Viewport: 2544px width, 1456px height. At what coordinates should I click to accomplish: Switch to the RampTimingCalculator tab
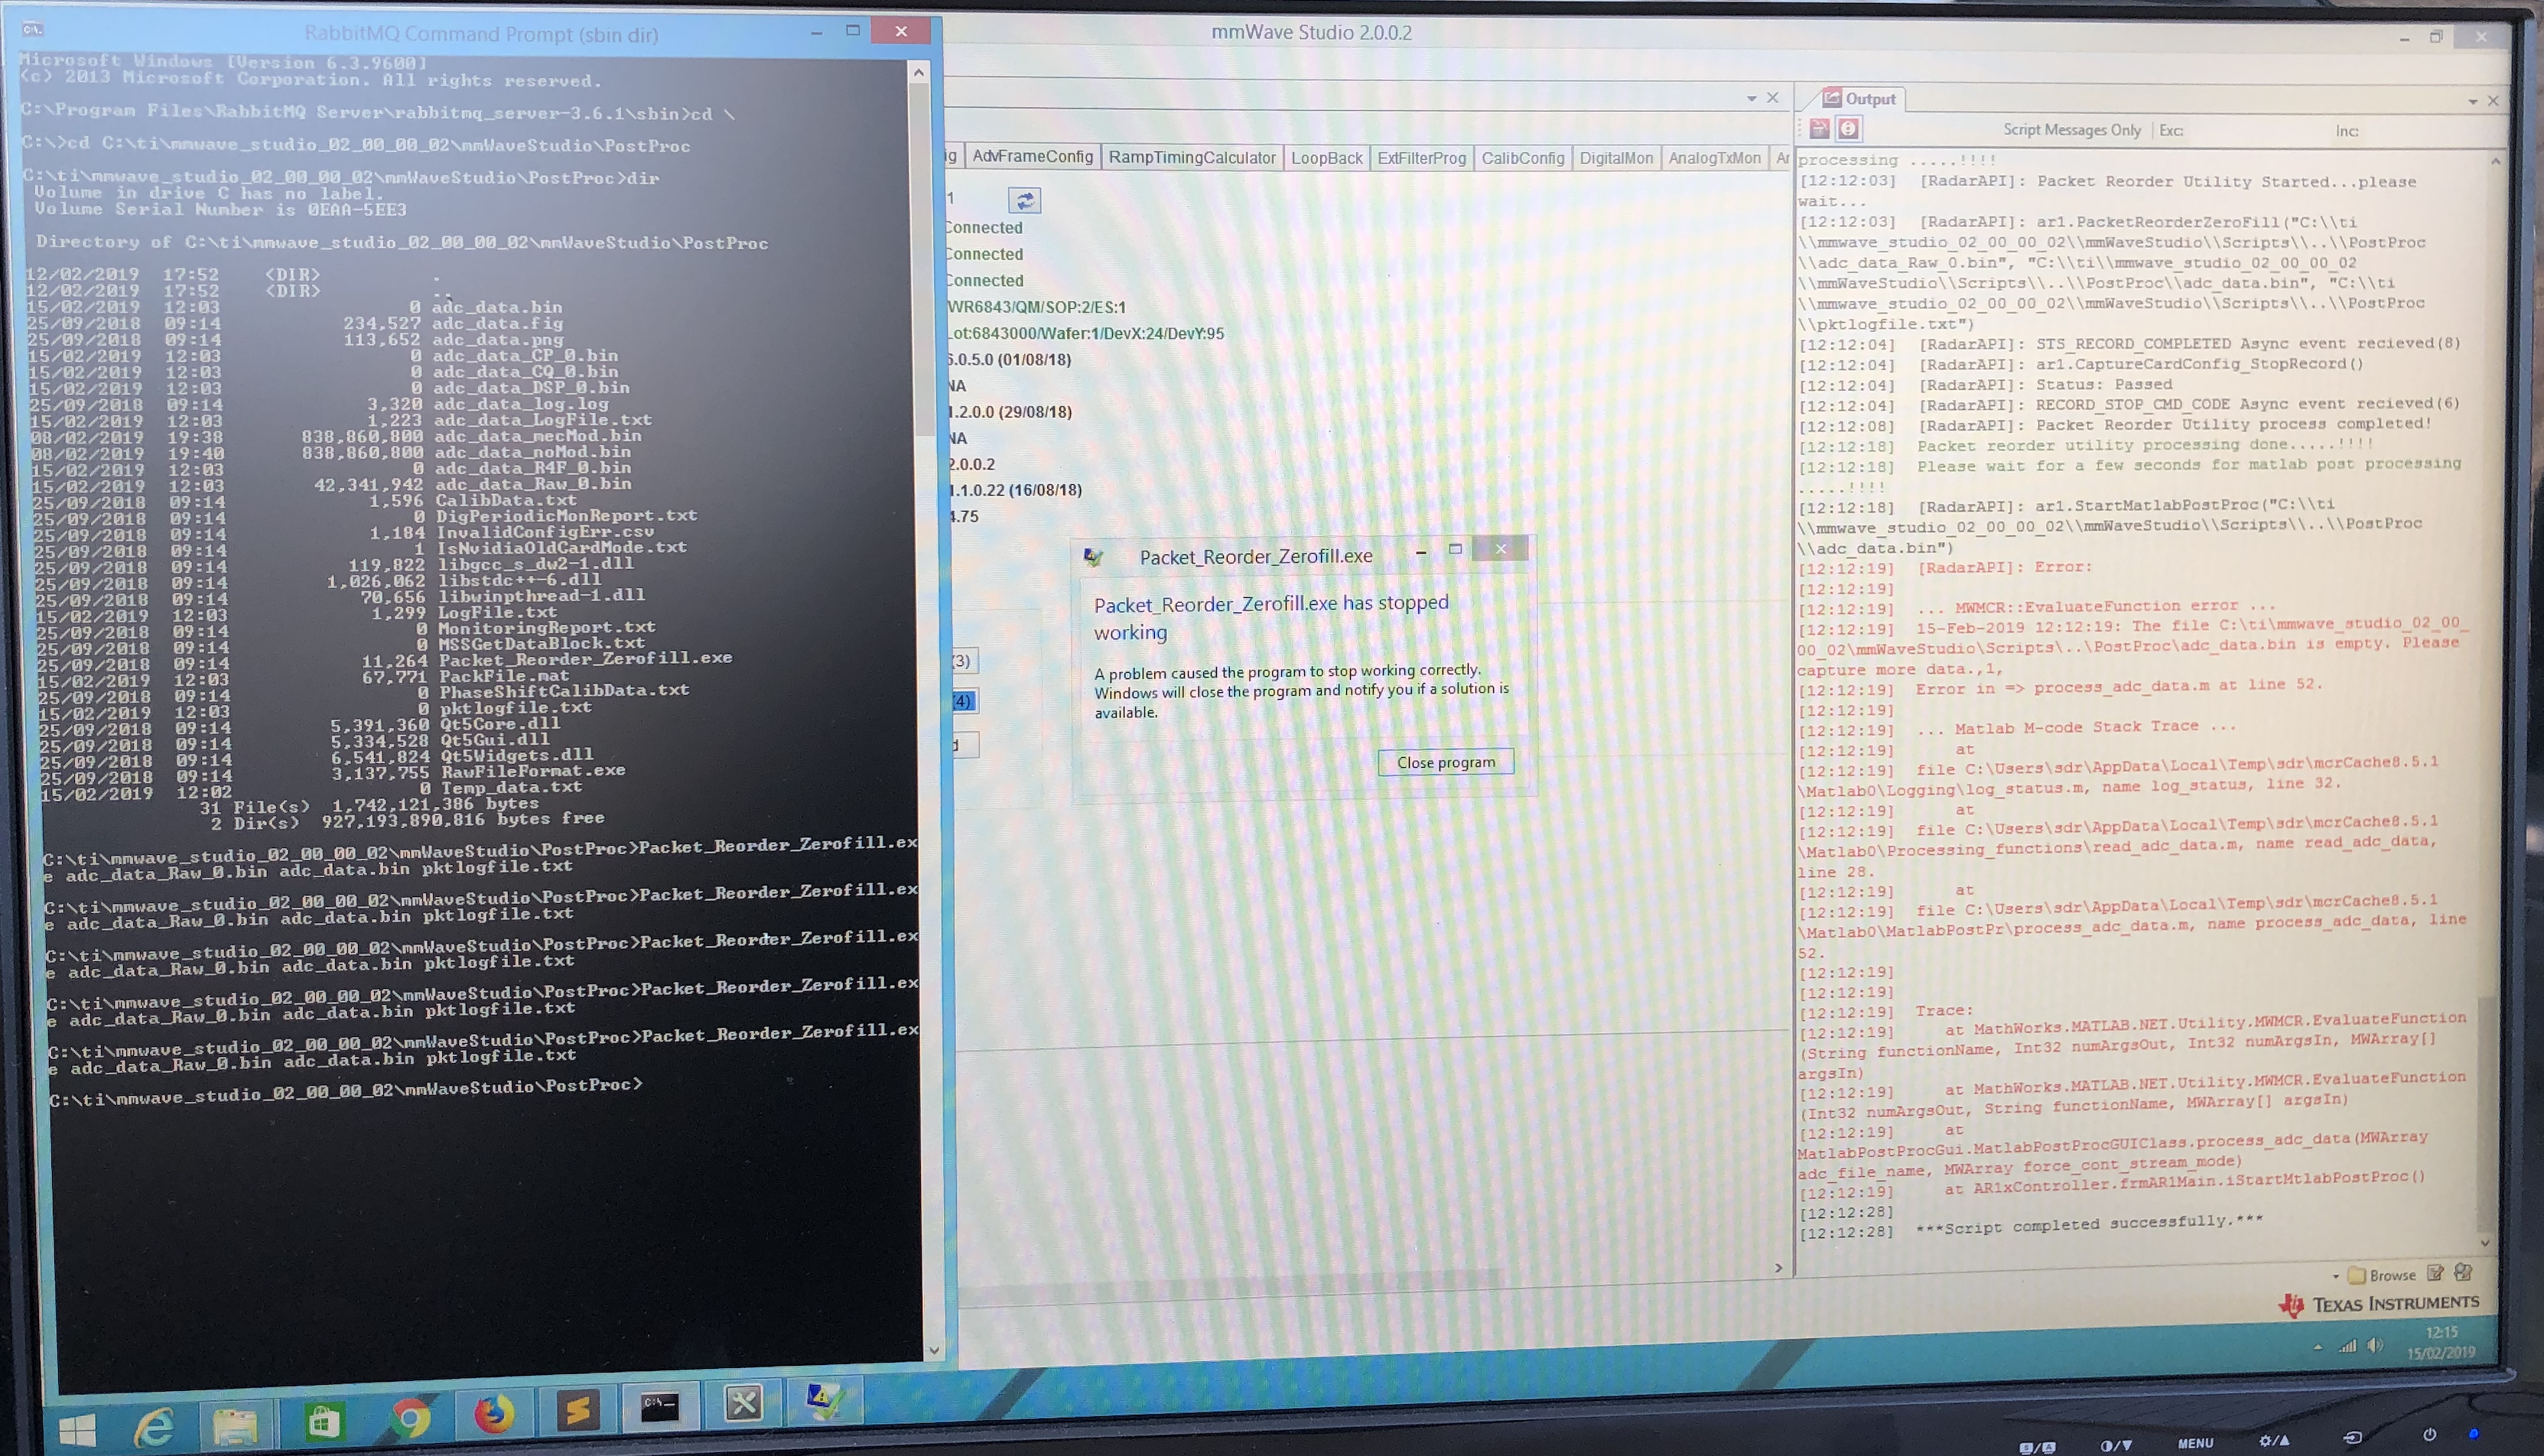click(x=1192, y=158)
